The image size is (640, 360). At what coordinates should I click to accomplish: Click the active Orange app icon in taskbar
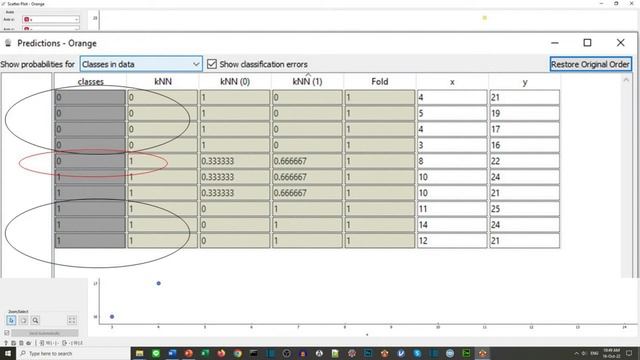click(482, 353)
